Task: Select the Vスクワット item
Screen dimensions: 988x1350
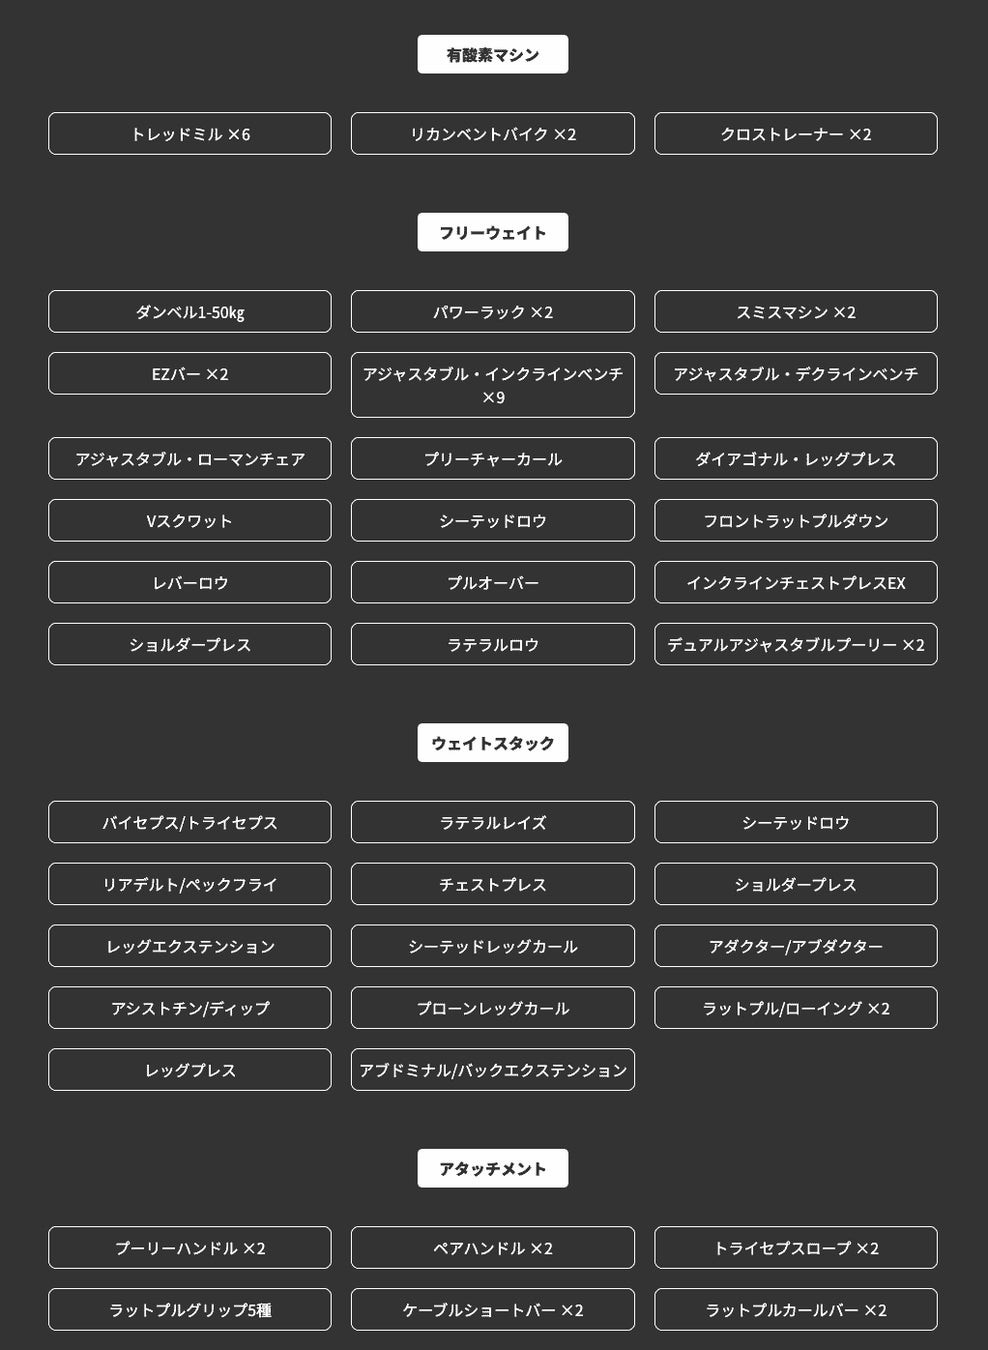Action: [190, 521]
